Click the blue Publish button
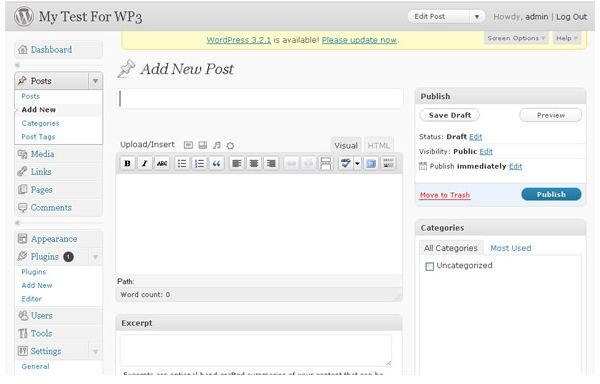The width and height of the screenshot is (600, 384). click(551, 194)
